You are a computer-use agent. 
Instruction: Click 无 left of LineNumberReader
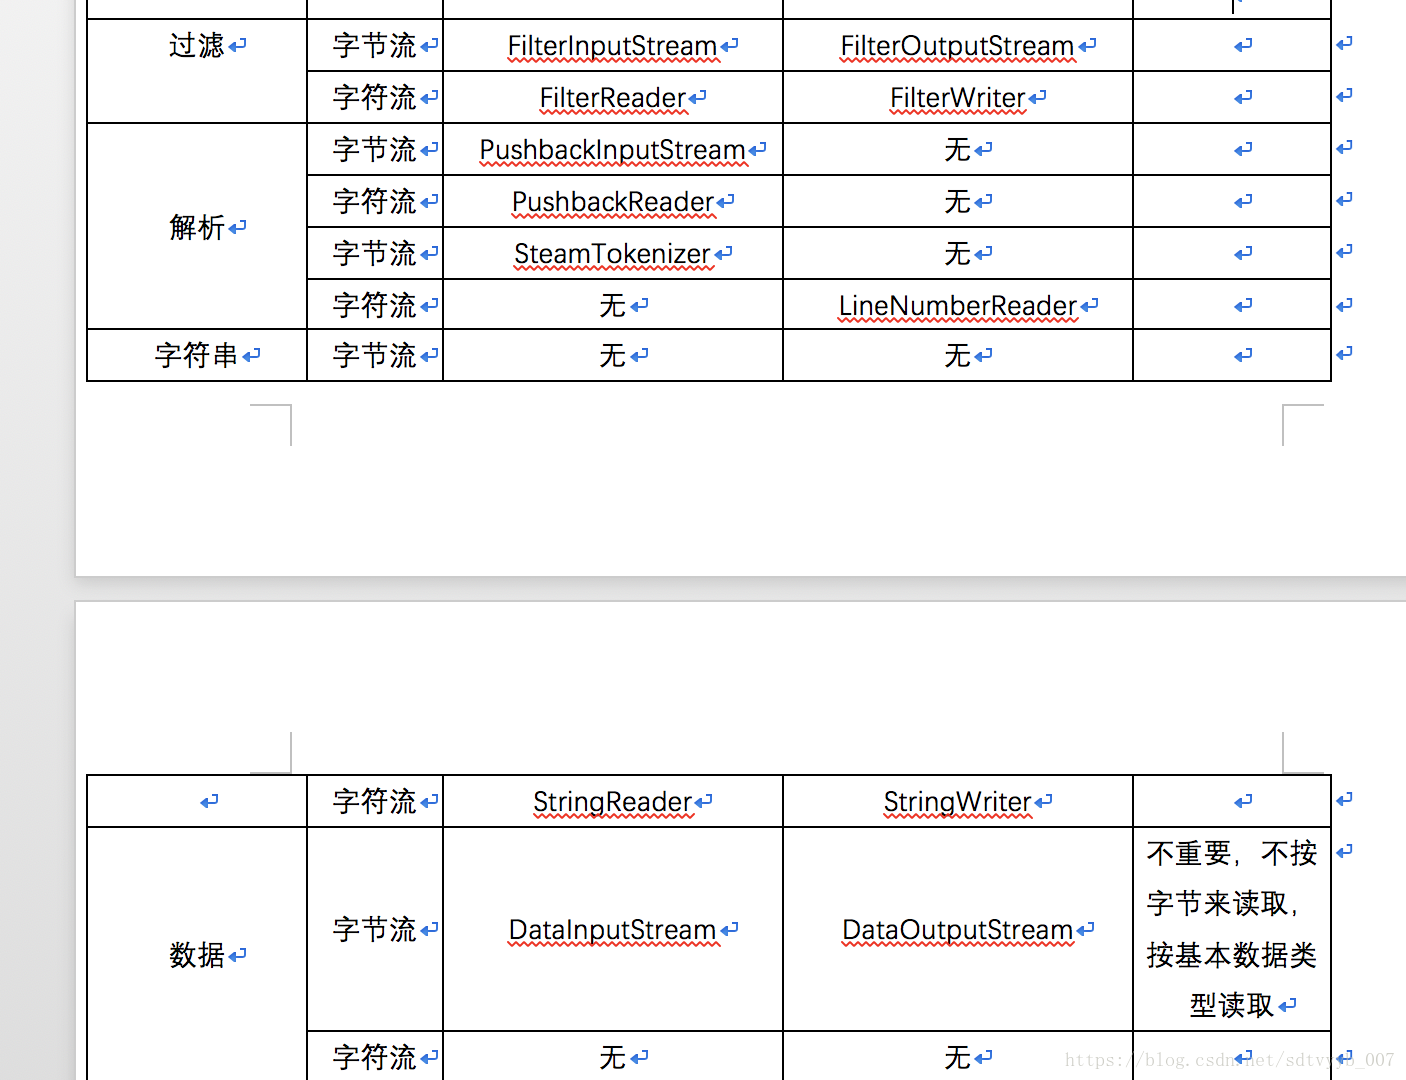[612, 305]
